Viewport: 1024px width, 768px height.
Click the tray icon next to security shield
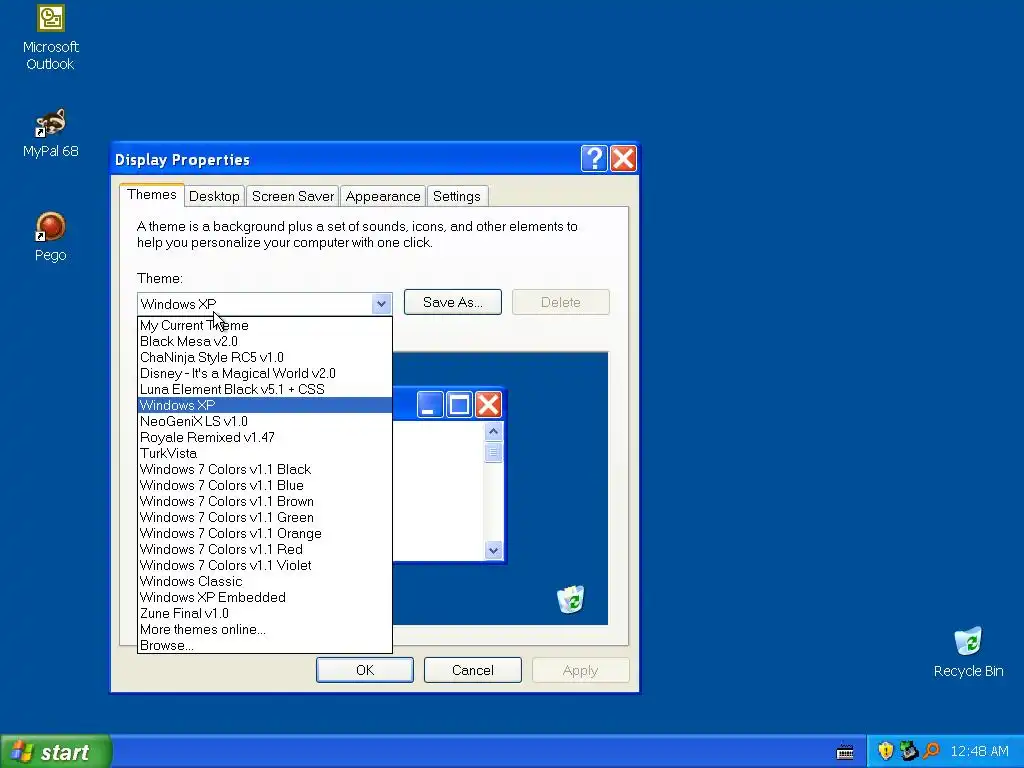point(908,751)
